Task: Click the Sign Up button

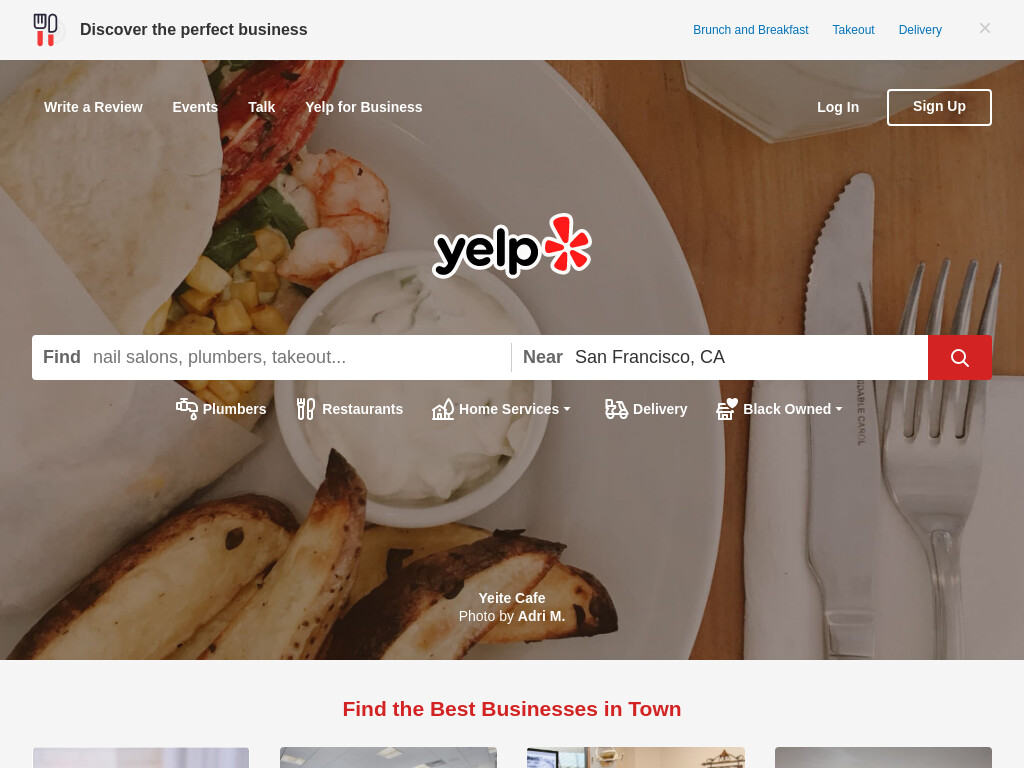Action: click(939, 107)
